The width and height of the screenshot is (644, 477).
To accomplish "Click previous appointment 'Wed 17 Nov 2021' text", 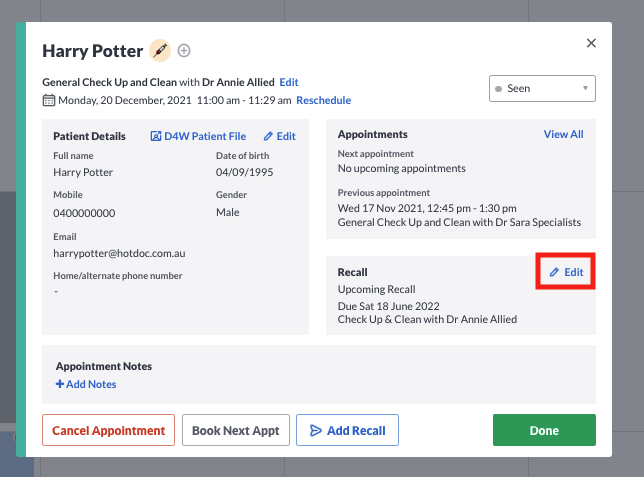I will [x=427, y=208].
